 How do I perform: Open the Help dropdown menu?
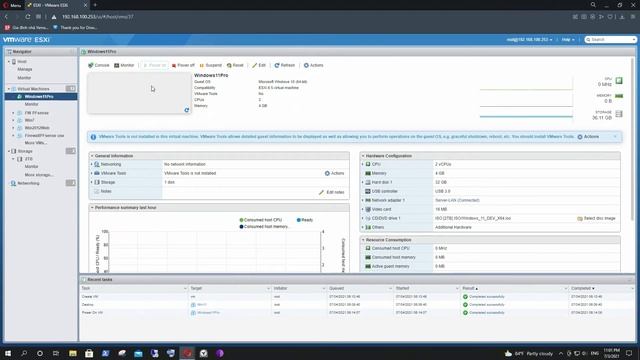click(x=568, y=40)
